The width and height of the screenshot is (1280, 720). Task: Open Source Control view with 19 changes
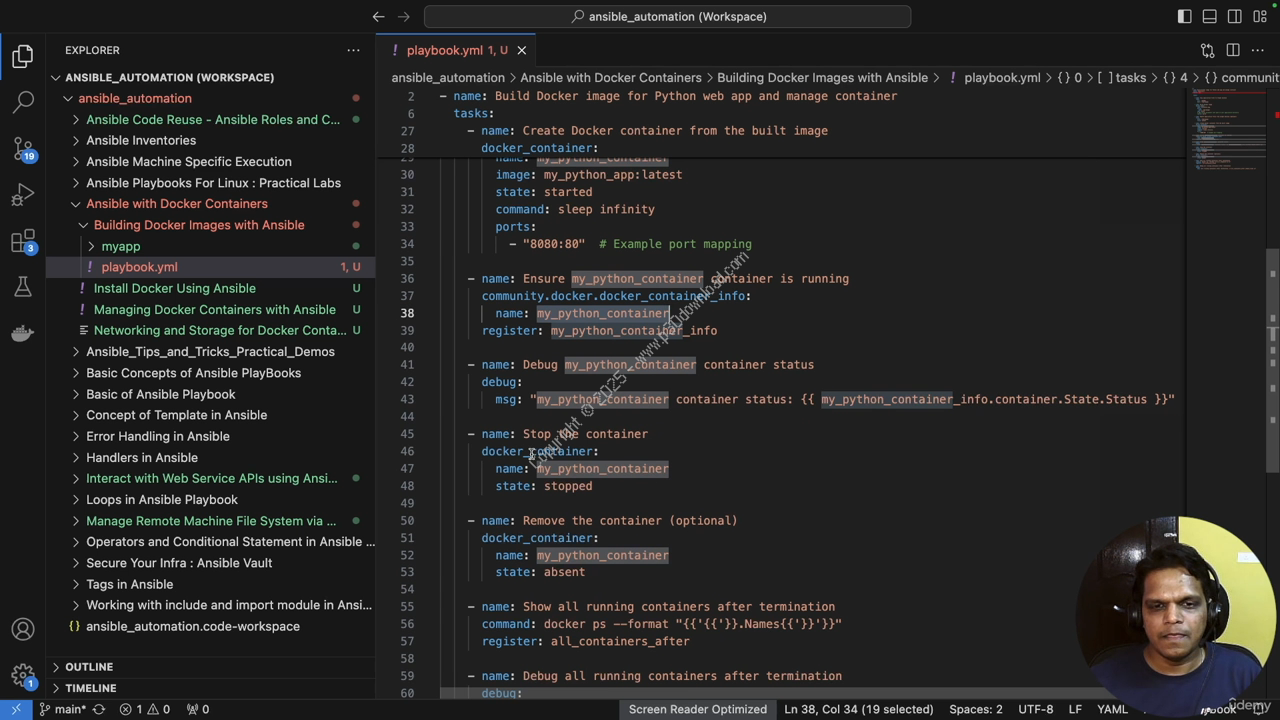pos(23,148)
